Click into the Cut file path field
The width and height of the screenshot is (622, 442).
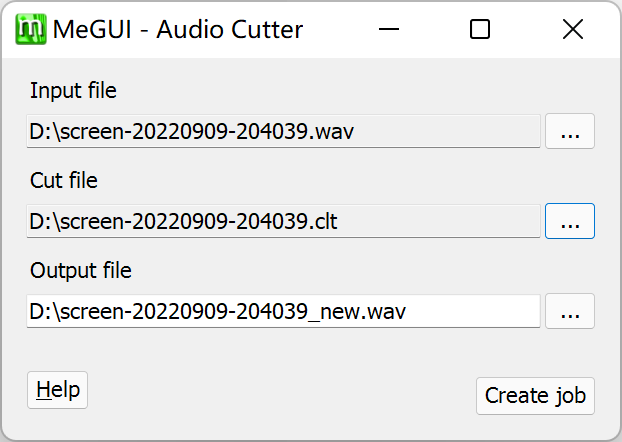(x=283, y=221)
